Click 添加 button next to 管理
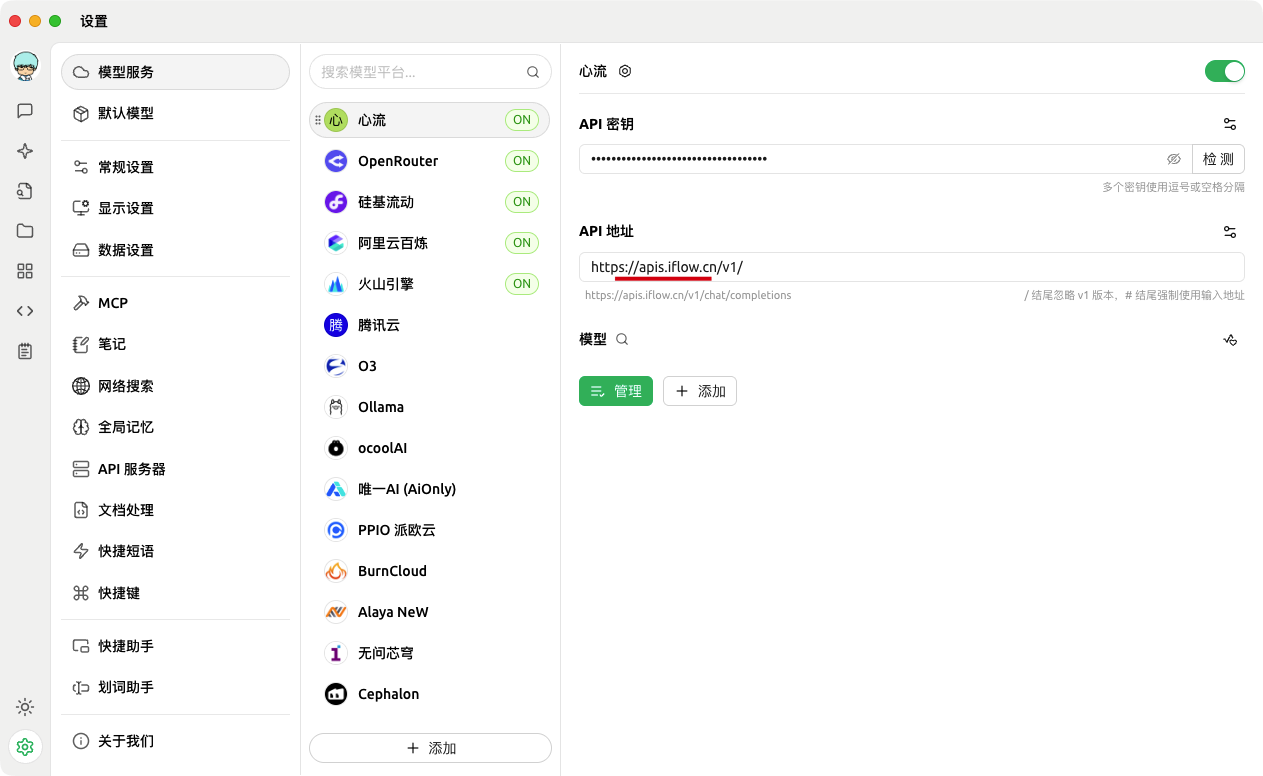The width and height of the screenshot is (1263, 776). pos(700,391)
